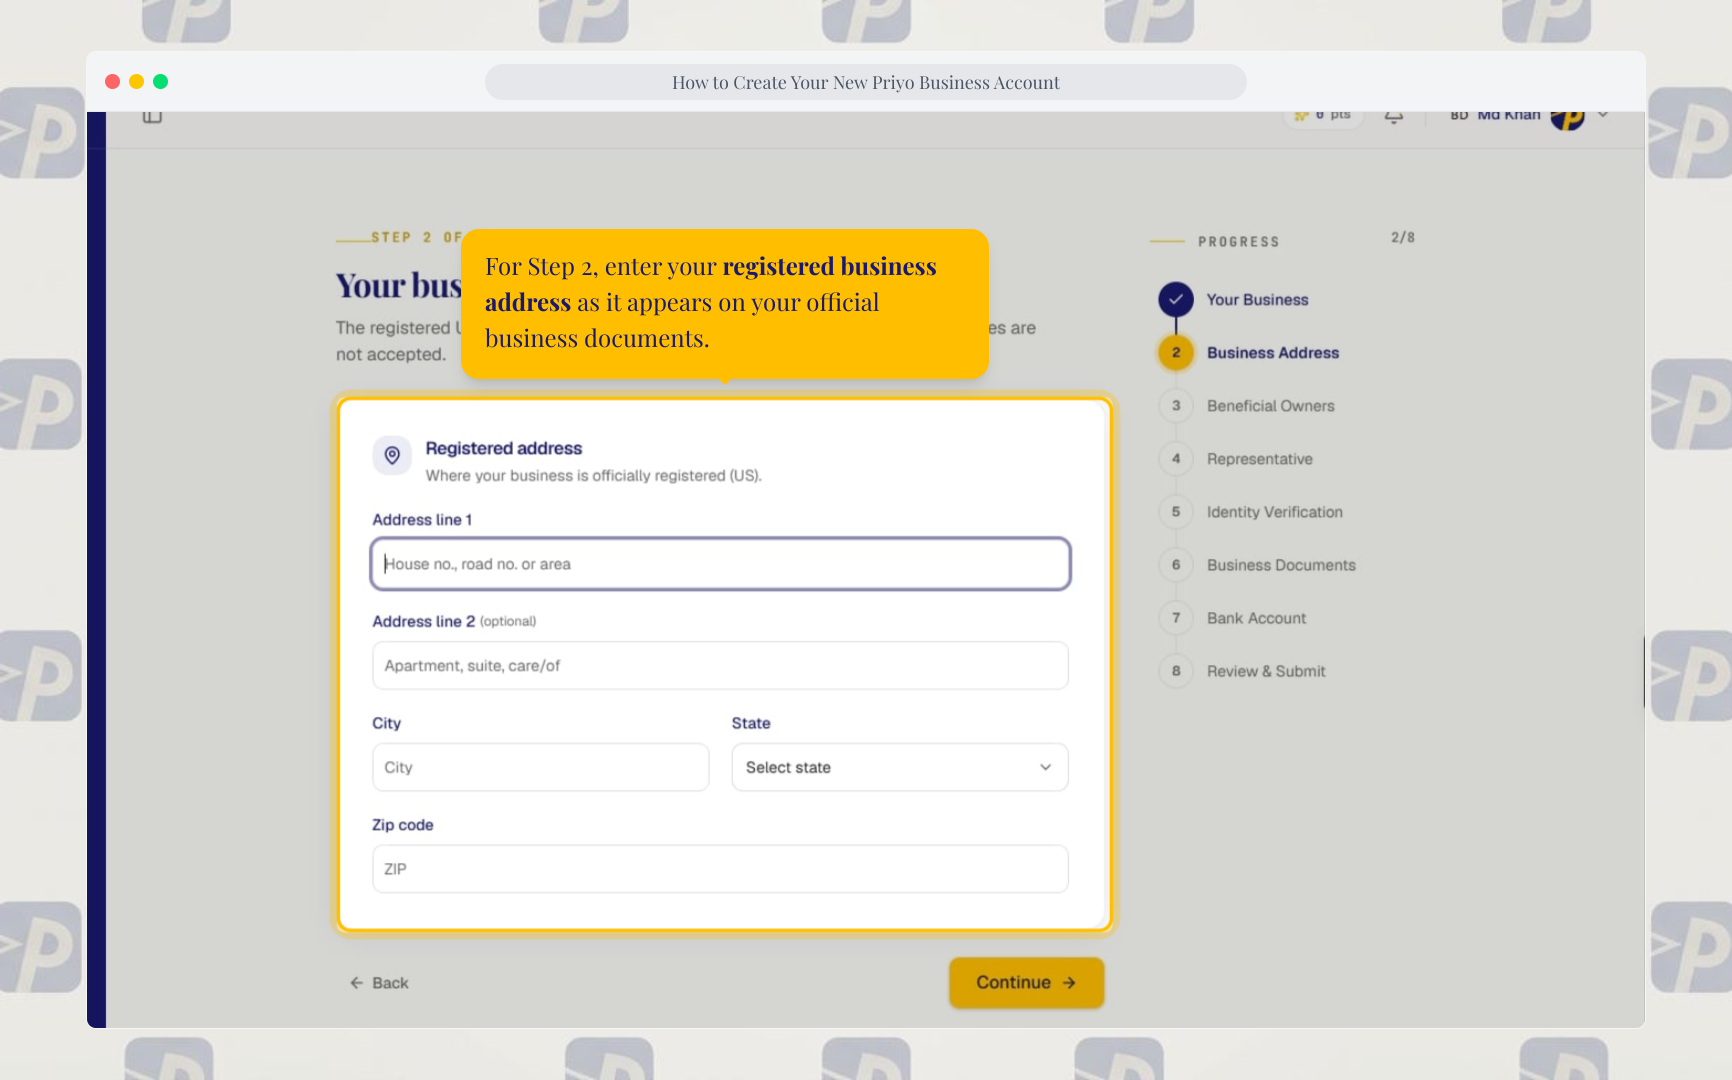The width and height of the screenshot is (1732, 1080).
Task: Click the "PROGRESS" heading
Action: coord(1239,242)
